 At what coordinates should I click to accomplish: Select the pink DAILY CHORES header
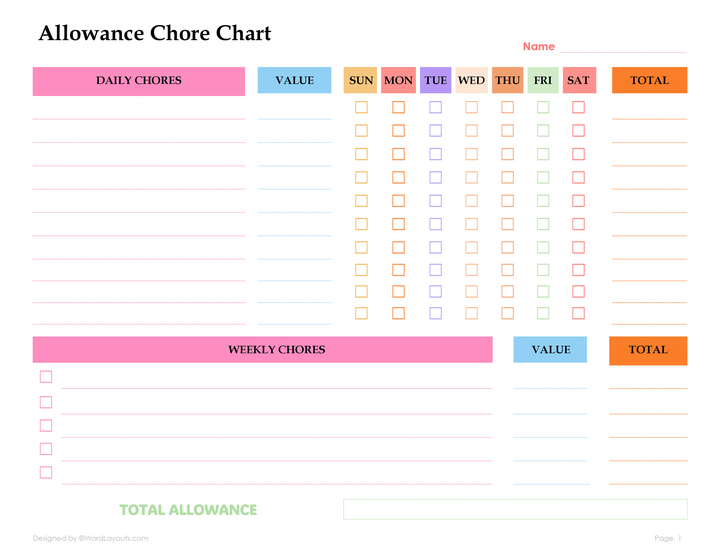139,81
